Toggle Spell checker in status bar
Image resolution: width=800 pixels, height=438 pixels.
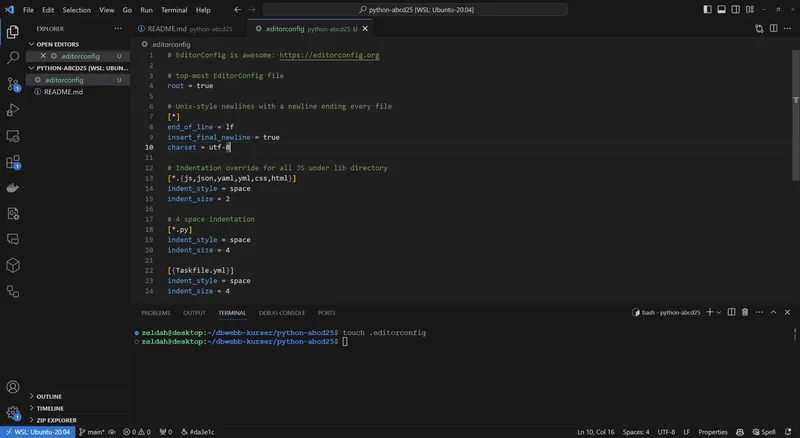tap(764, 432)
